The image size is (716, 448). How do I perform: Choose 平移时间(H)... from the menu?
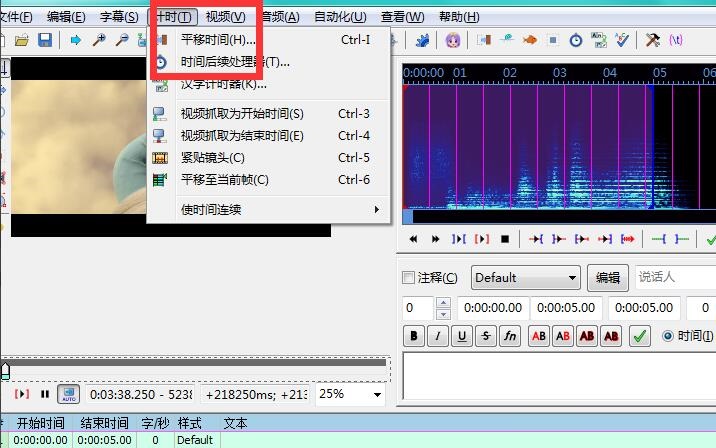point(268,40)
